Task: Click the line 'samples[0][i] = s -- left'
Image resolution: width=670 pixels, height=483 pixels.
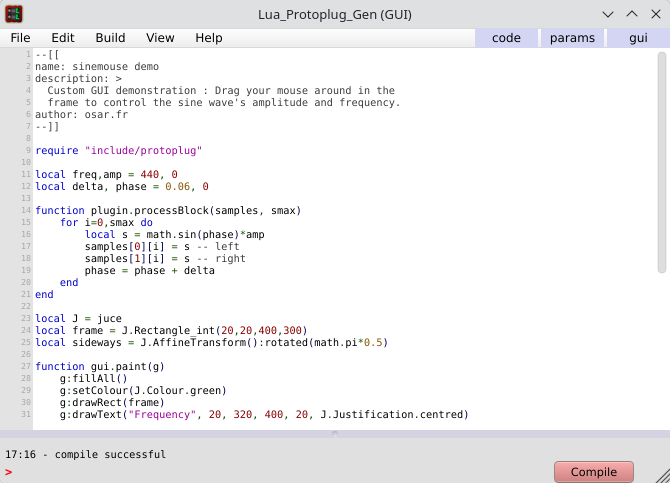Action: pos(162,246)
